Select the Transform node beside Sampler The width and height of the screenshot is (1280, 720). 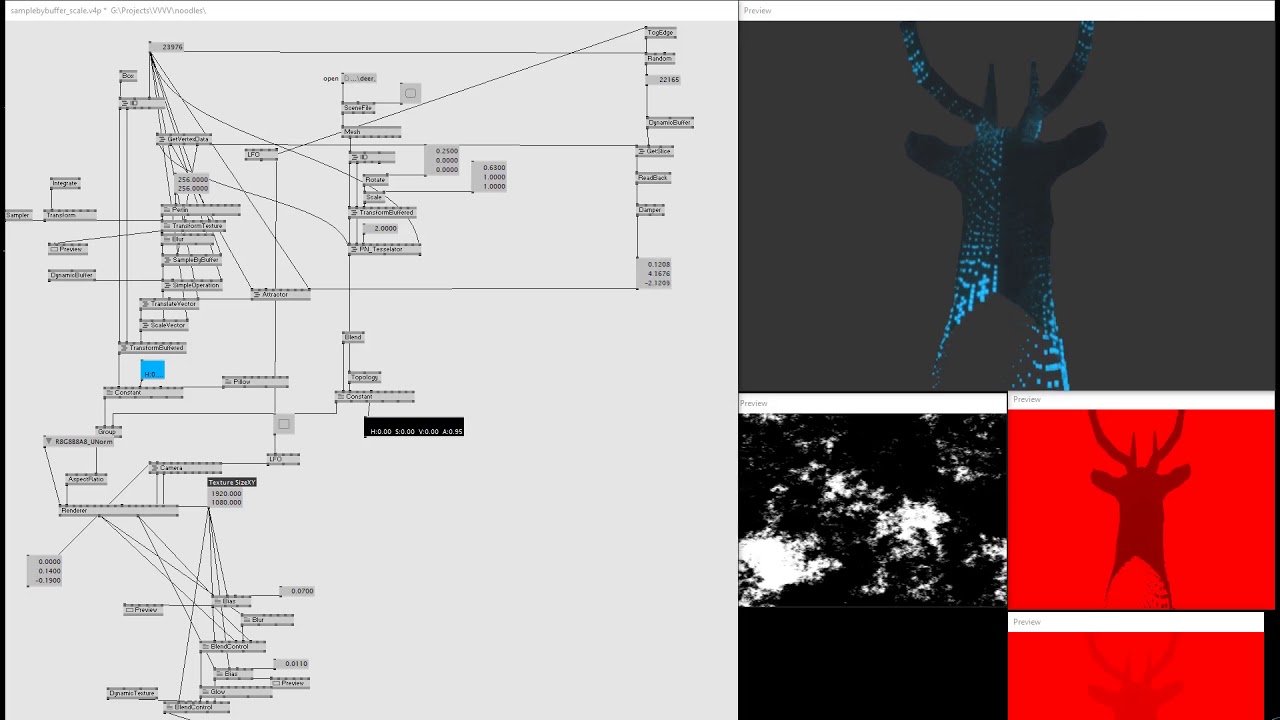70,215
